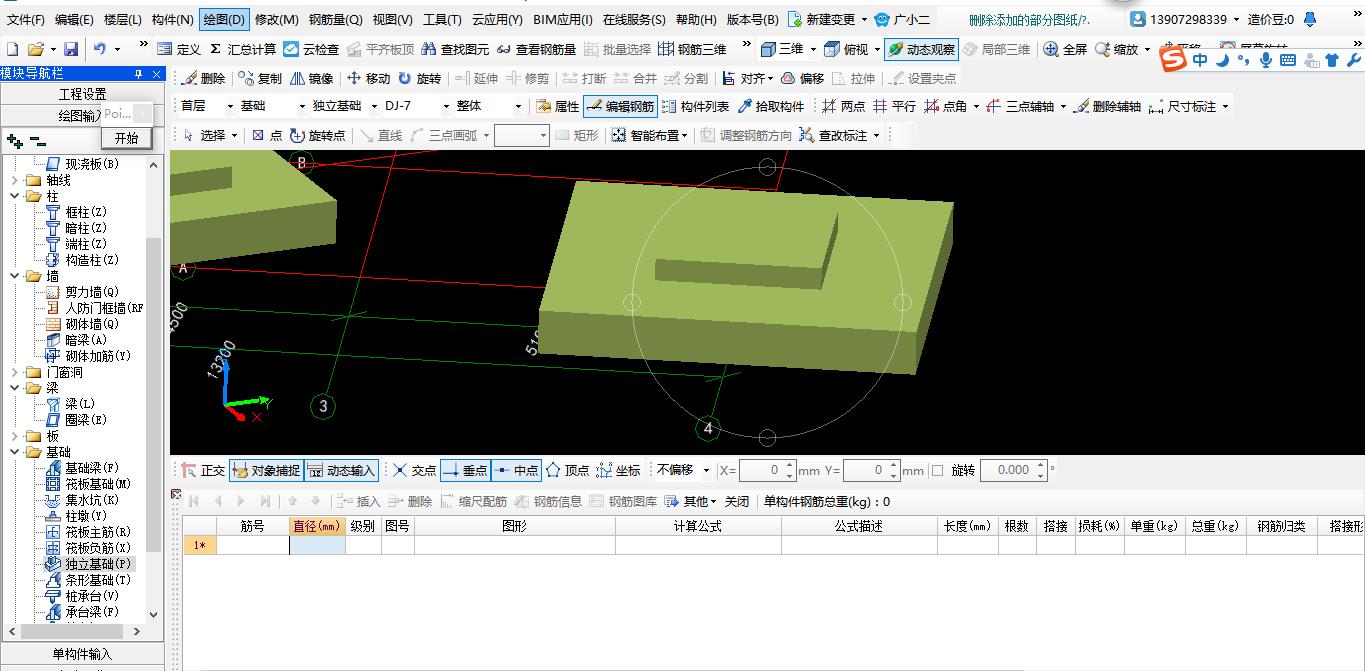Open the BIM应用(I) menu
This screenshot has height=671, width=1365.
tap(562, 19)
